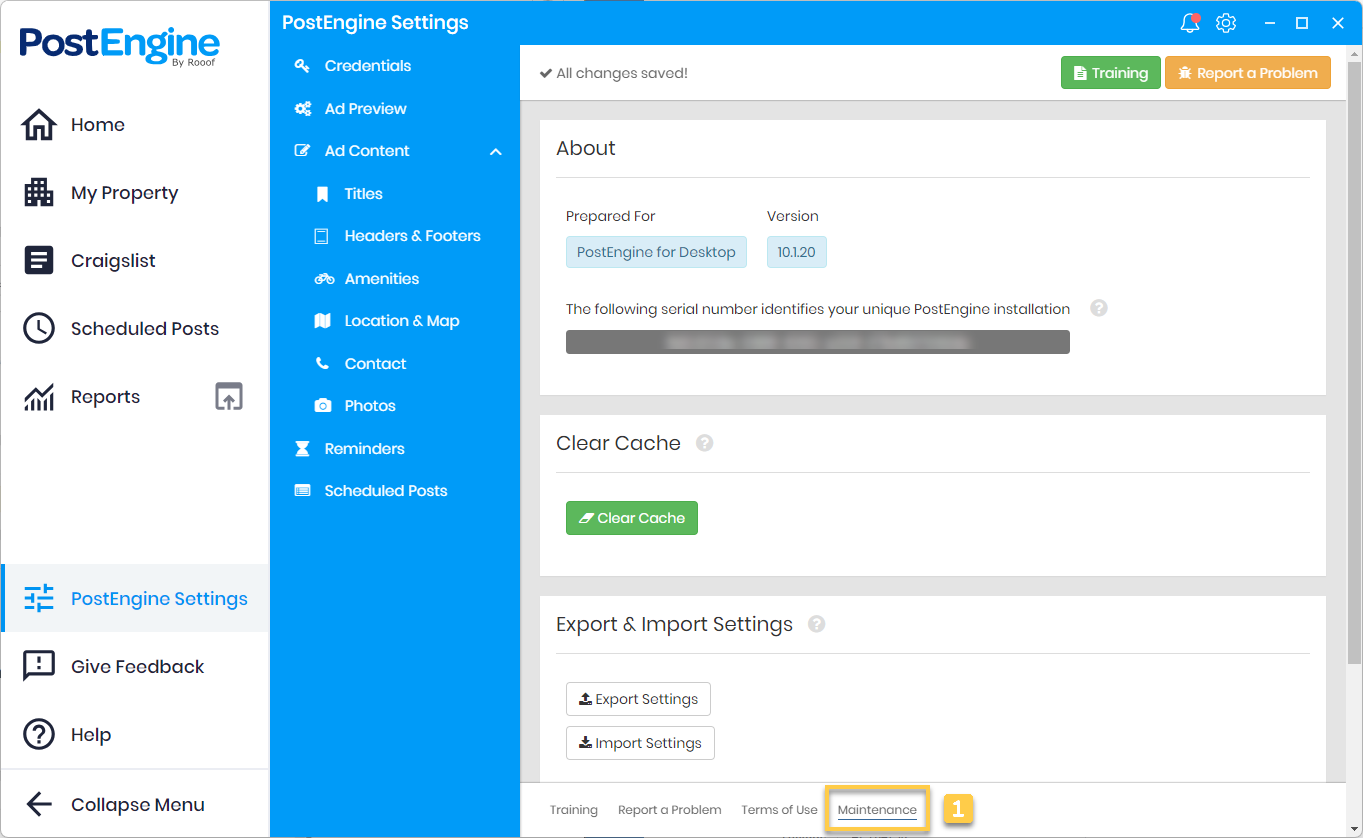Image resolution: width=1363 pixels, height=838 pixels.
Task: Click the Credentials key icon
Action: click(302, 66)
